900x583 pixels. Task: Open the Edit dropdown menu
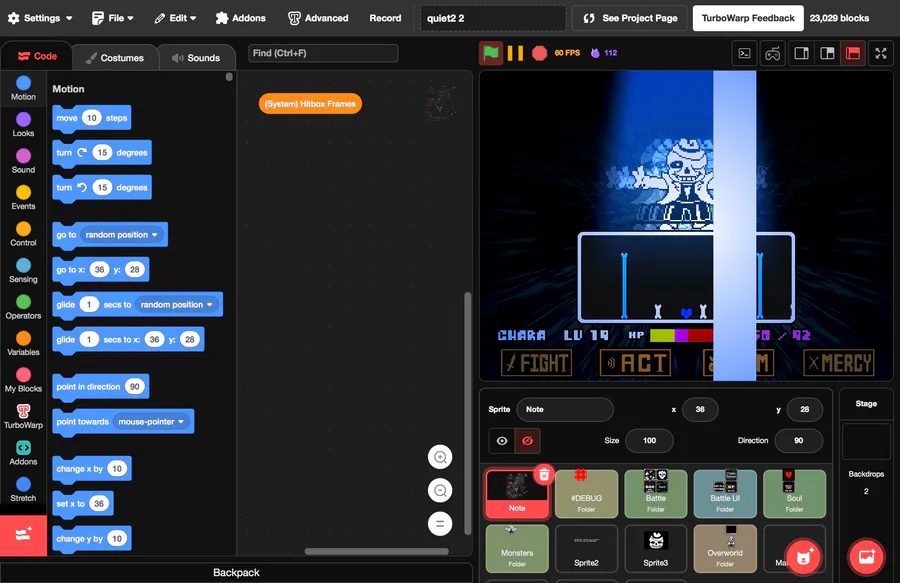click(175, 18)
